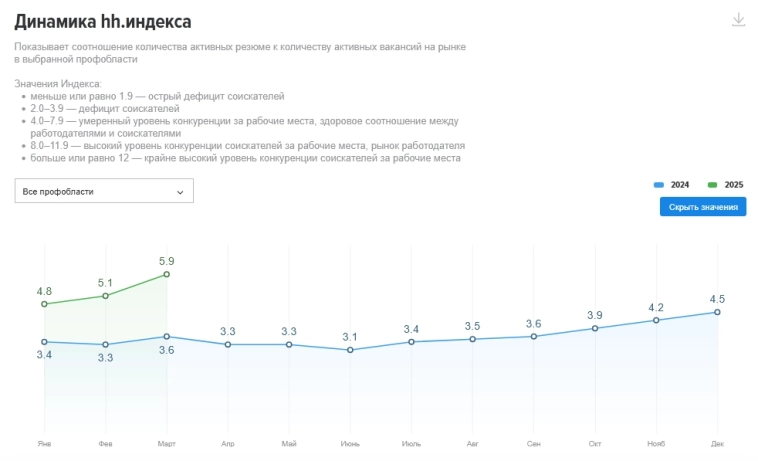Click the "Март" axis label

[x=166, y=442]
